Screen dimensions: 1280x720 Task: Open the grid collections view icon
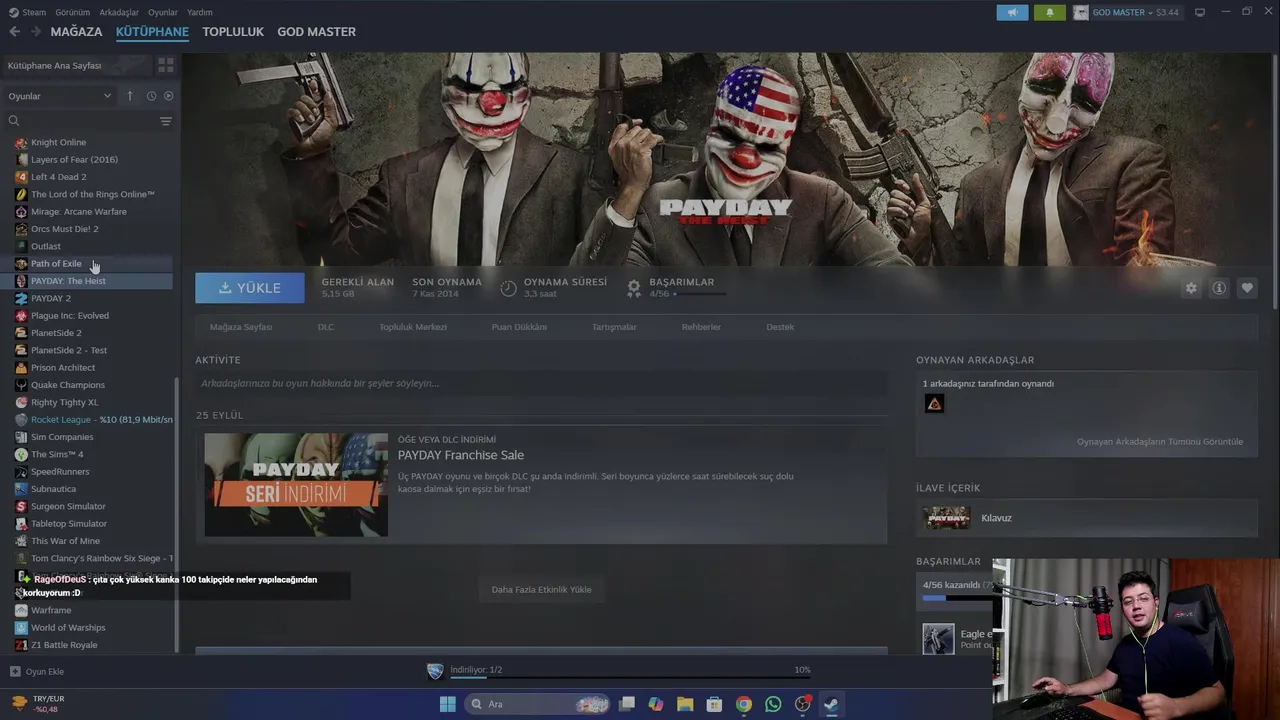(166, 65)
